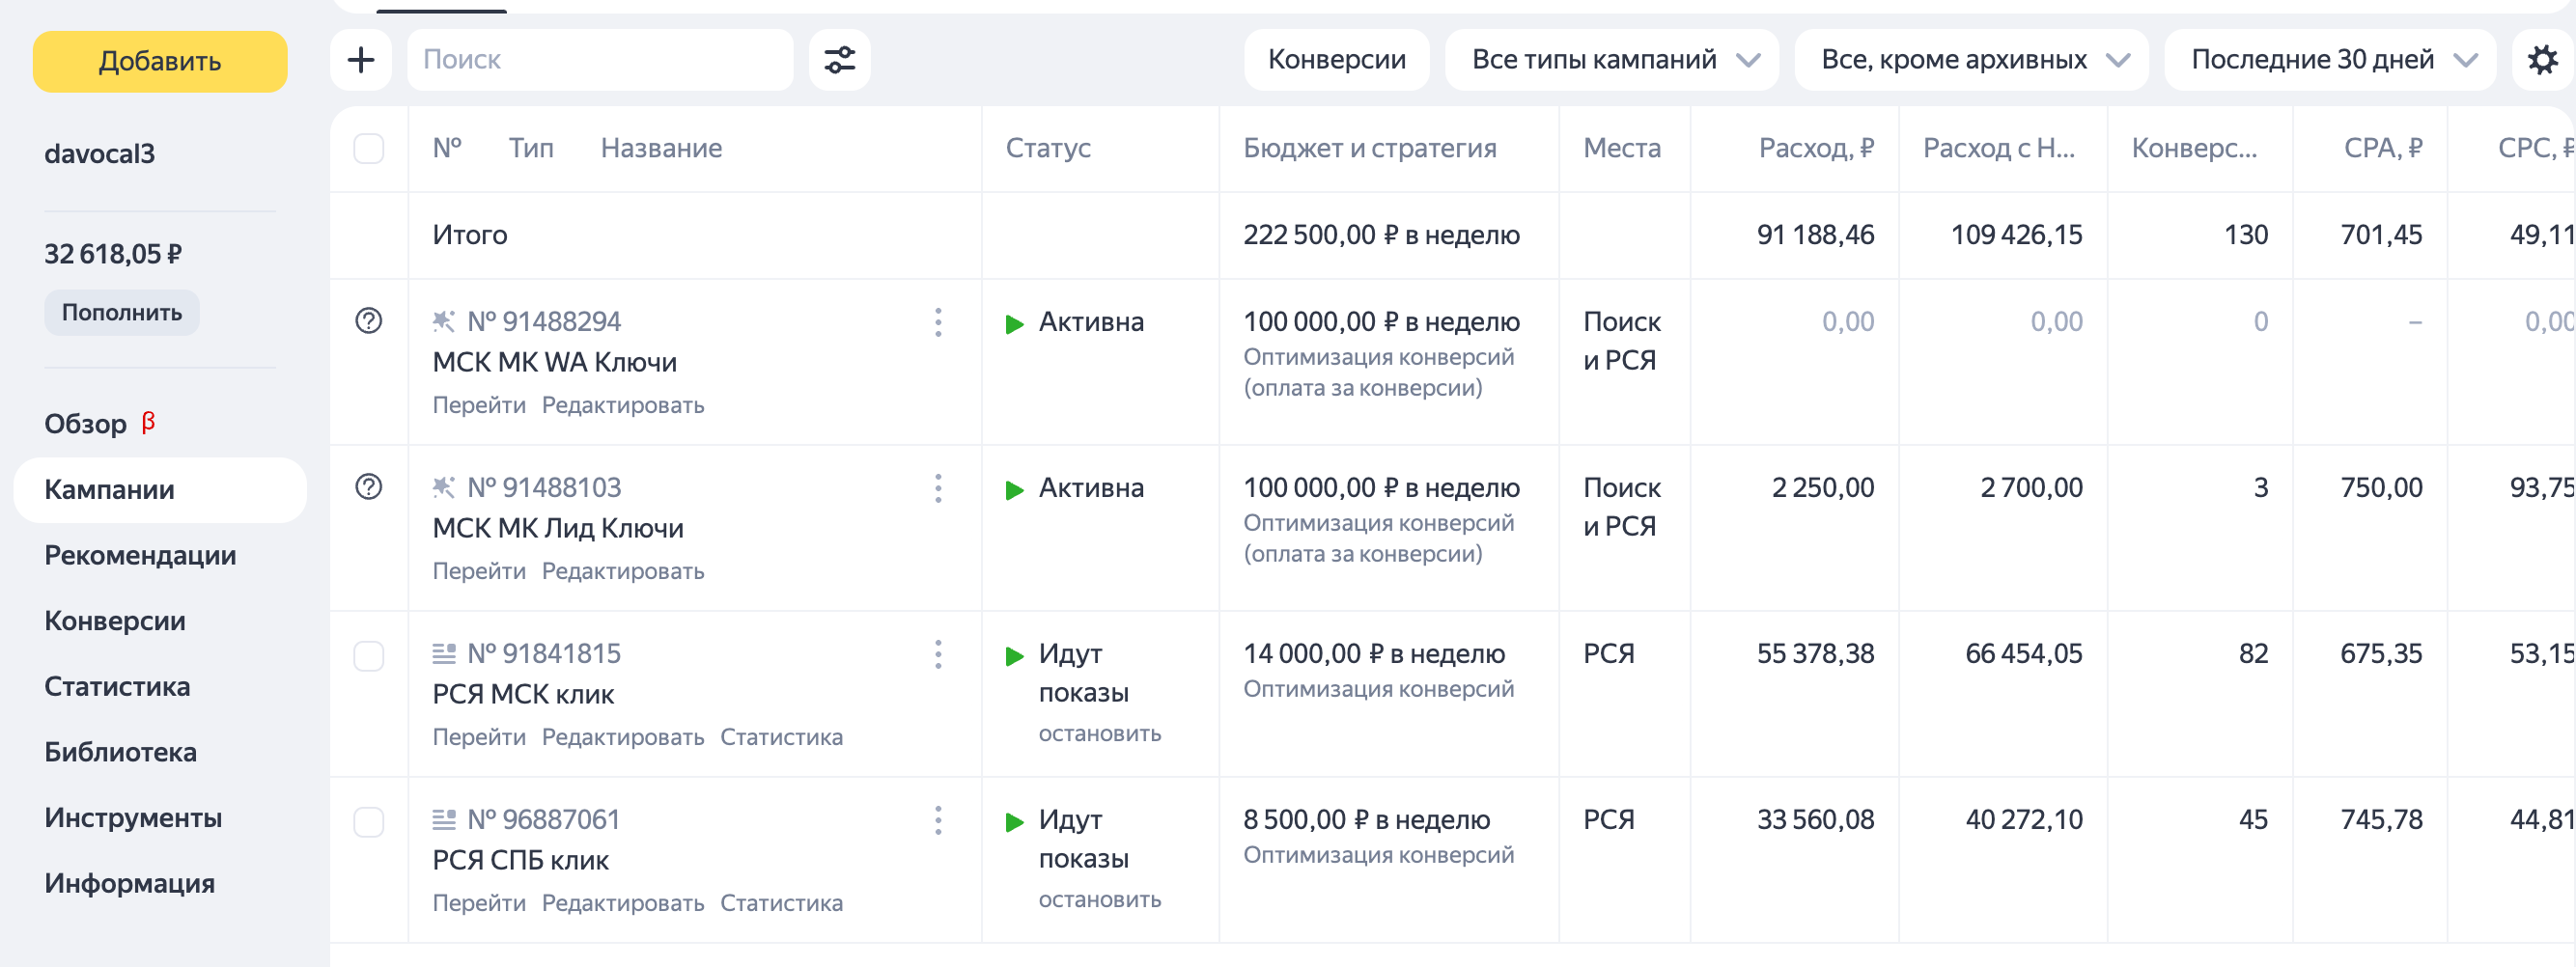Click the Пополнить balance button

point(122,313)
